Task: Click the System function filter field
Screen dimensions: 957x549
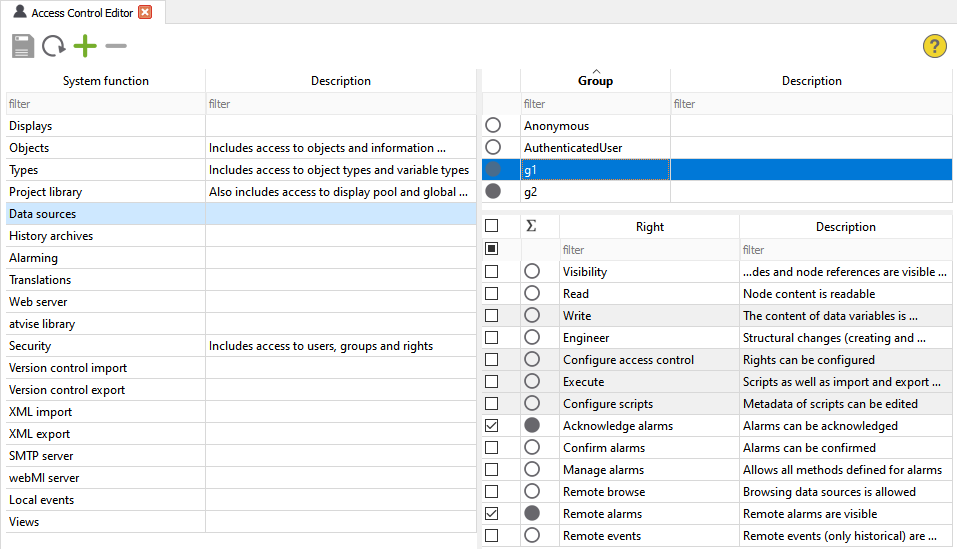Action: click(x=105, y=104)
